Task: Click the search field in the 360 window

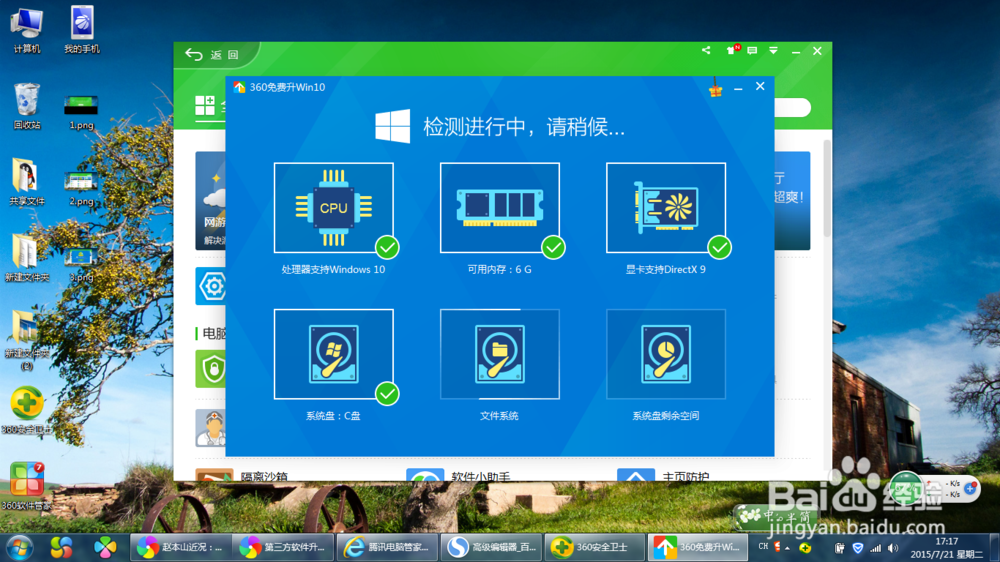Action: [x=793, y=107]
